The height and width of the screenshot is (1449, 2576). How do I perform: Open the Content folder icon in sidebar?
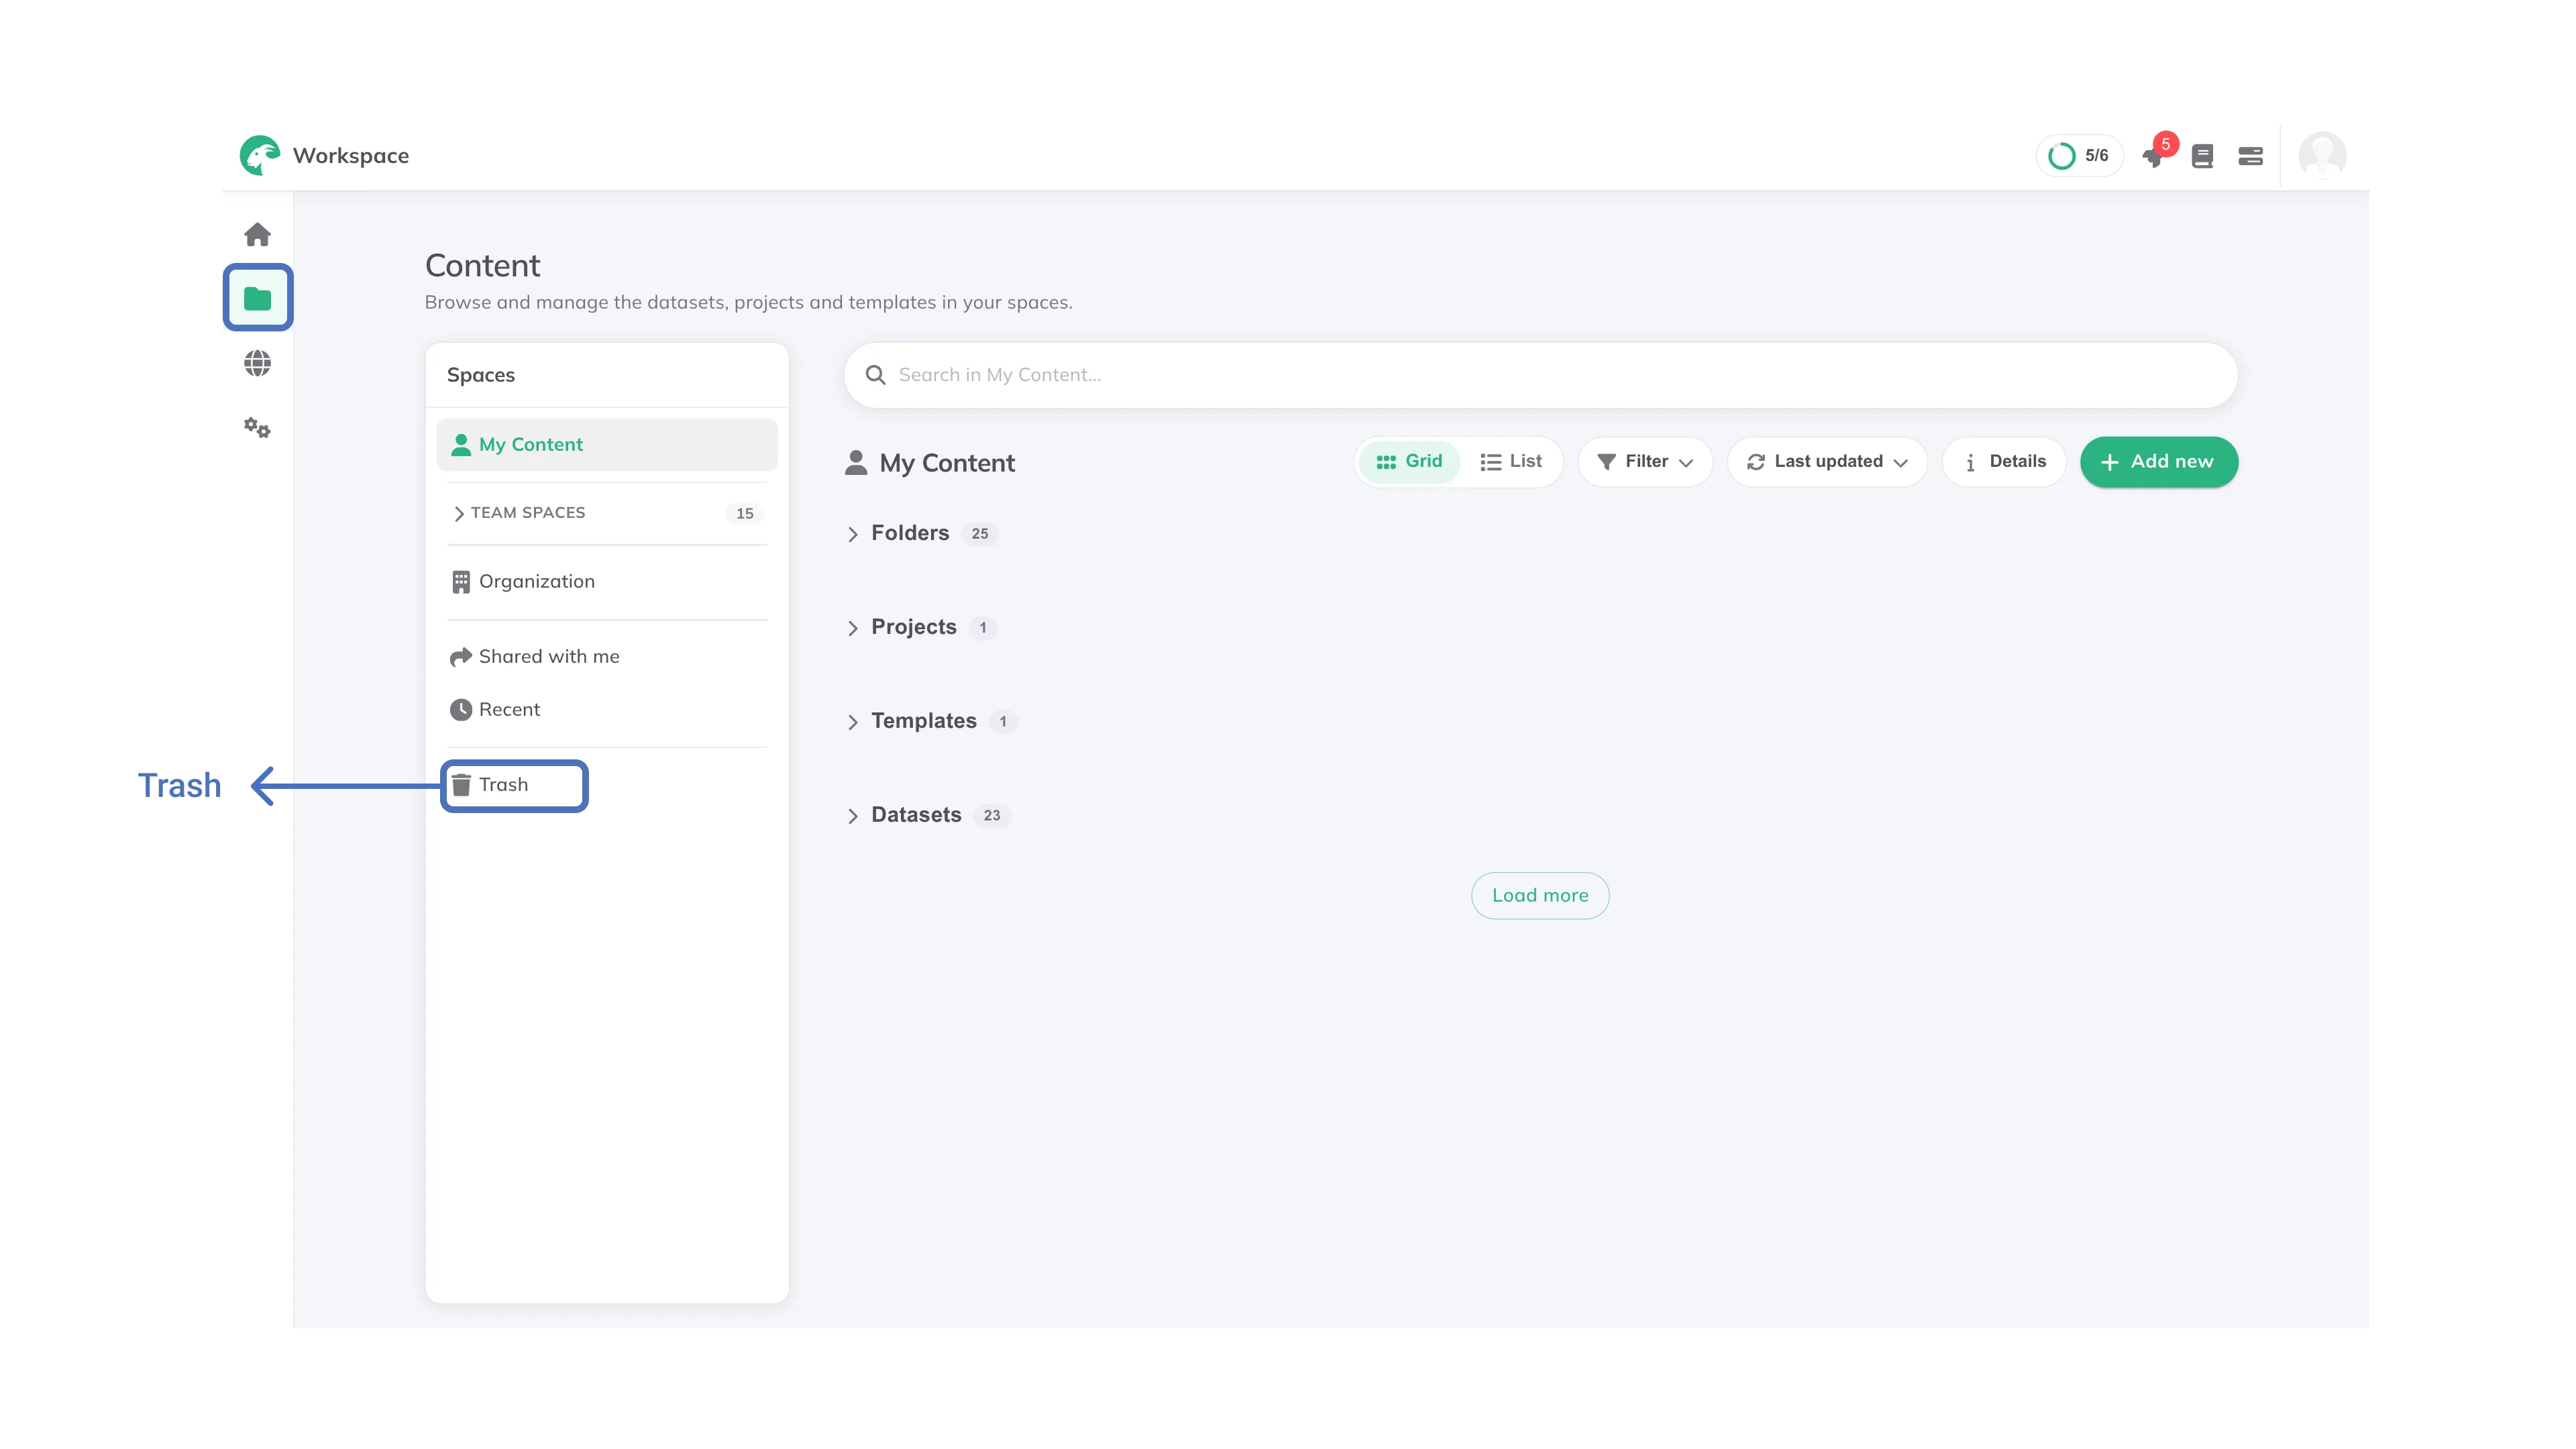(257, 298)
